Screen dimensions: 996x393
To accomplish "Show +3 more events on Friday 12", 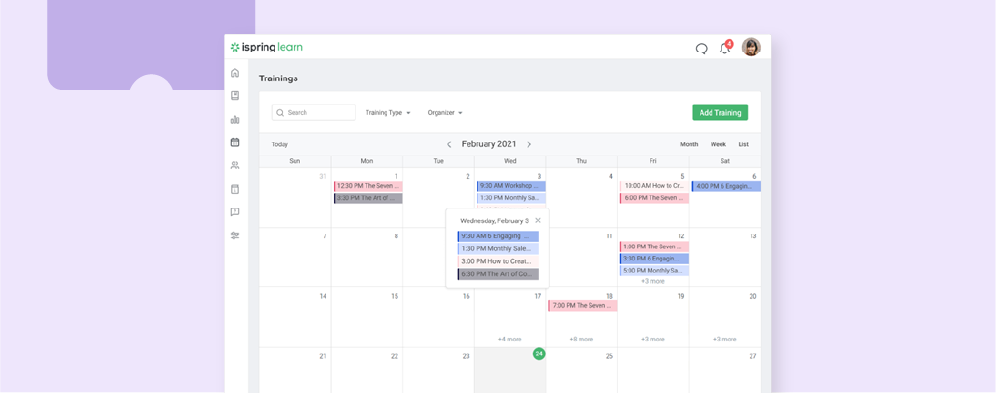I will pyautogui.click(x=652, y=281).
